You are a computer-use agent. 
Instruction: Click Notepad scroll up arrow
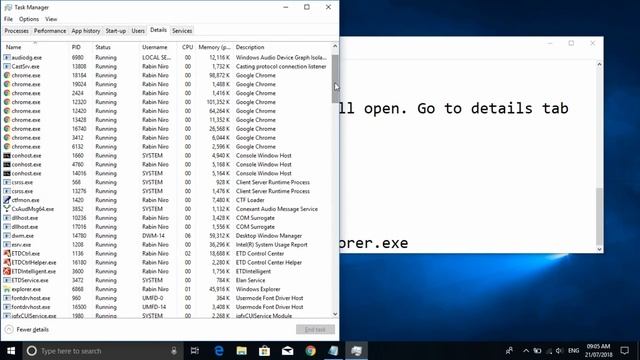click(x=599, y=64)
